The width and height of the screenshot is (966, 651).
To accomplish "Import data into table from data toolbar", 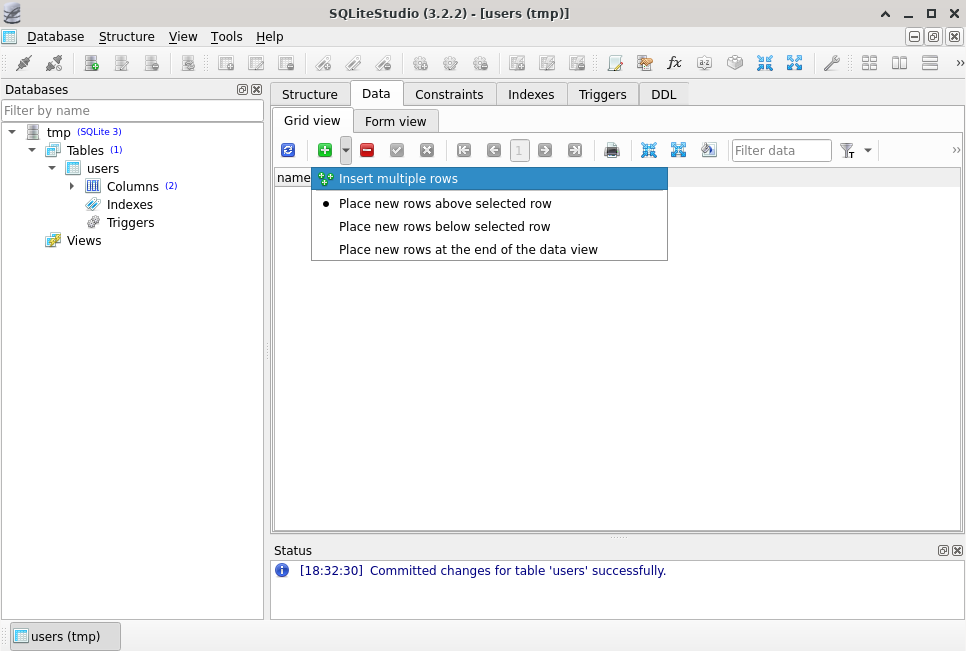I will click(649, 150).
